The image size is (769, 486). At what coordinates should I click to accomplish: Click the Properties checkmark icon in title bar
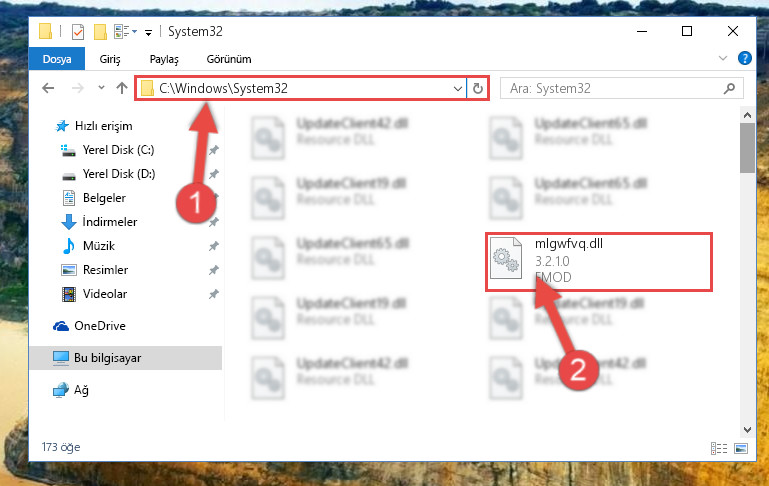(x=77, y=32)
